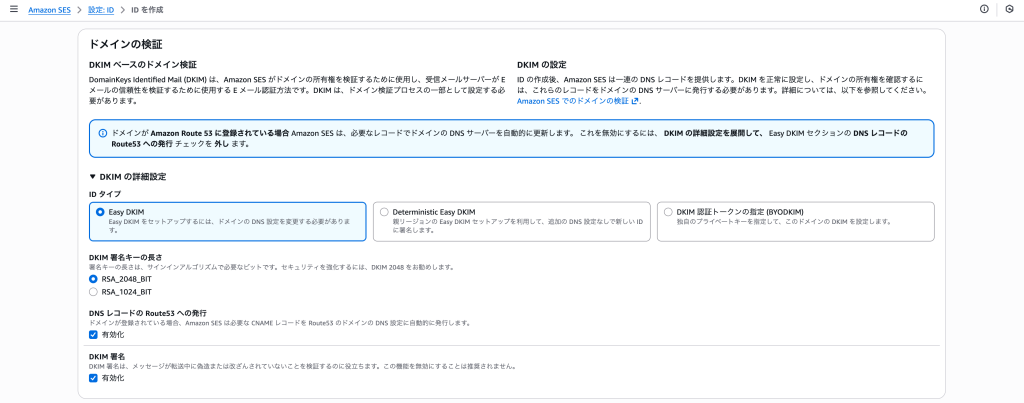Choose DKIM 認証トークンの指定 (BYODKIM) option
The width and height of the screenshot is (1024, 403).
pyautogui.click(x=668, y=212)
